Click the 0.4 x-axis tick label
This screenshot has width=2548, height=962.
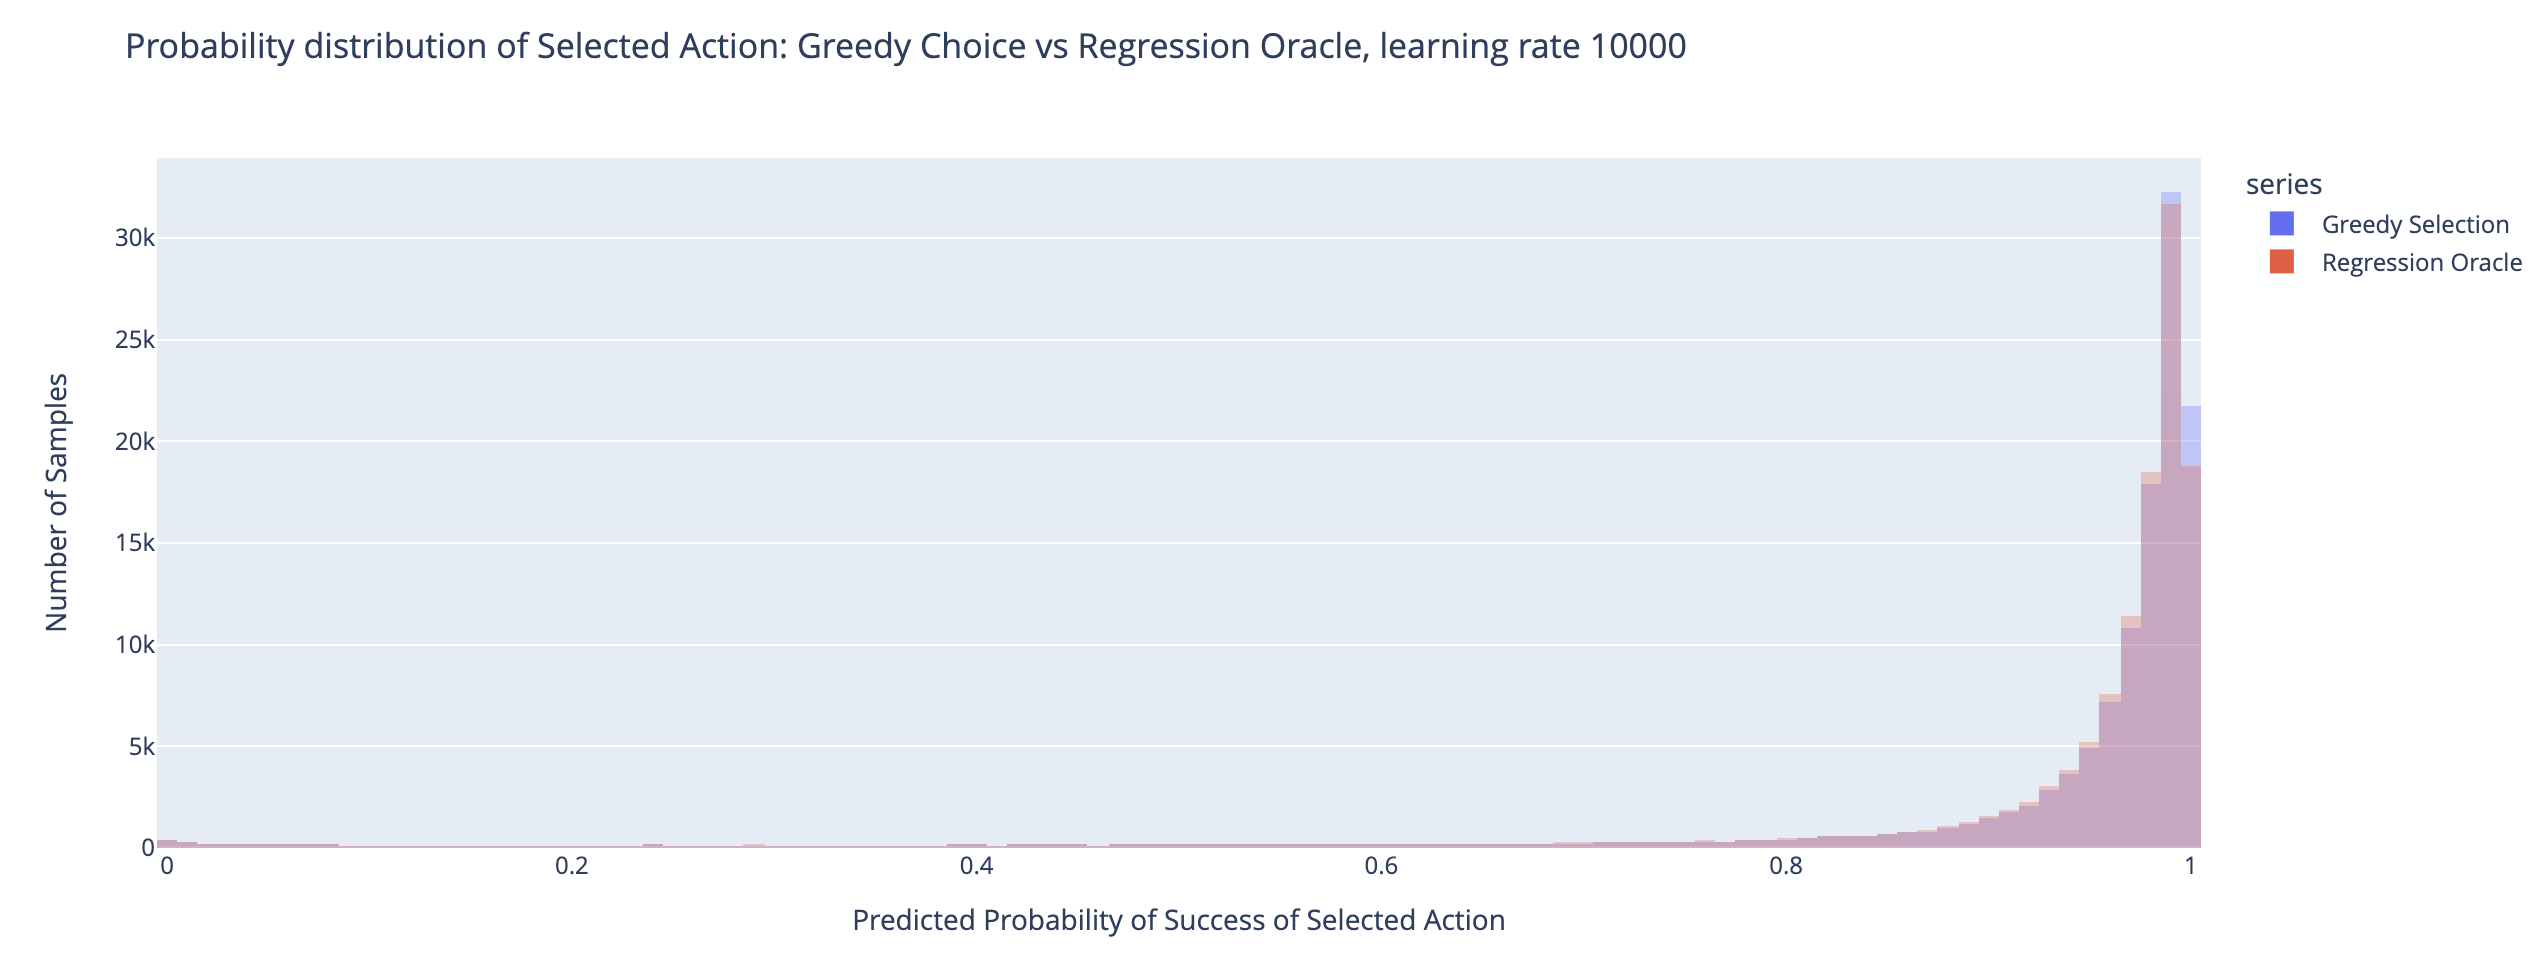(976, 866)
